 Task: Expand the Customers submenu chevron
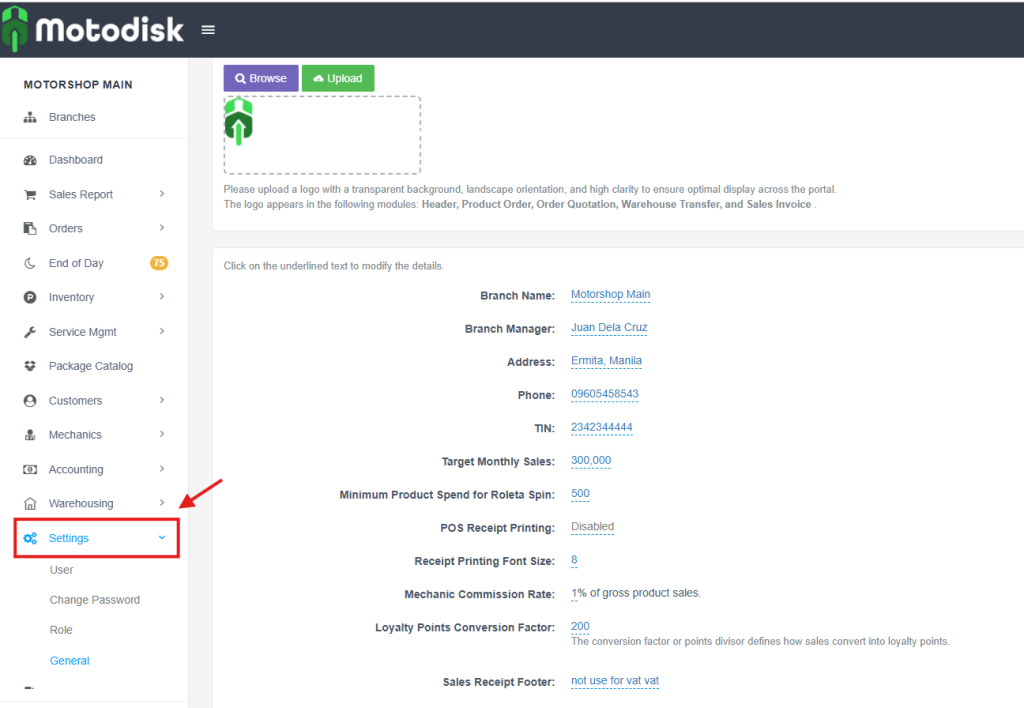(x=162, y=400)
